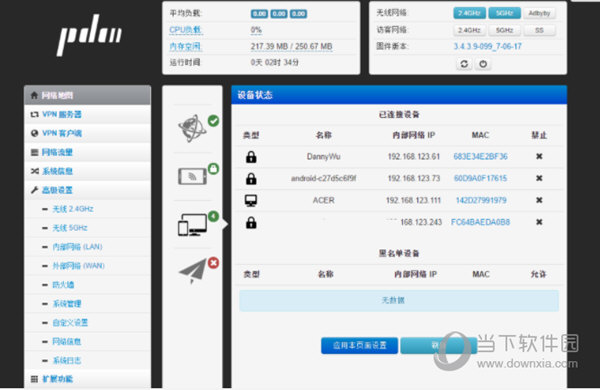Toggle guest network 5GHz button
Image resolution: width=600 pixels, height=390 pixels.
[504, 30]
